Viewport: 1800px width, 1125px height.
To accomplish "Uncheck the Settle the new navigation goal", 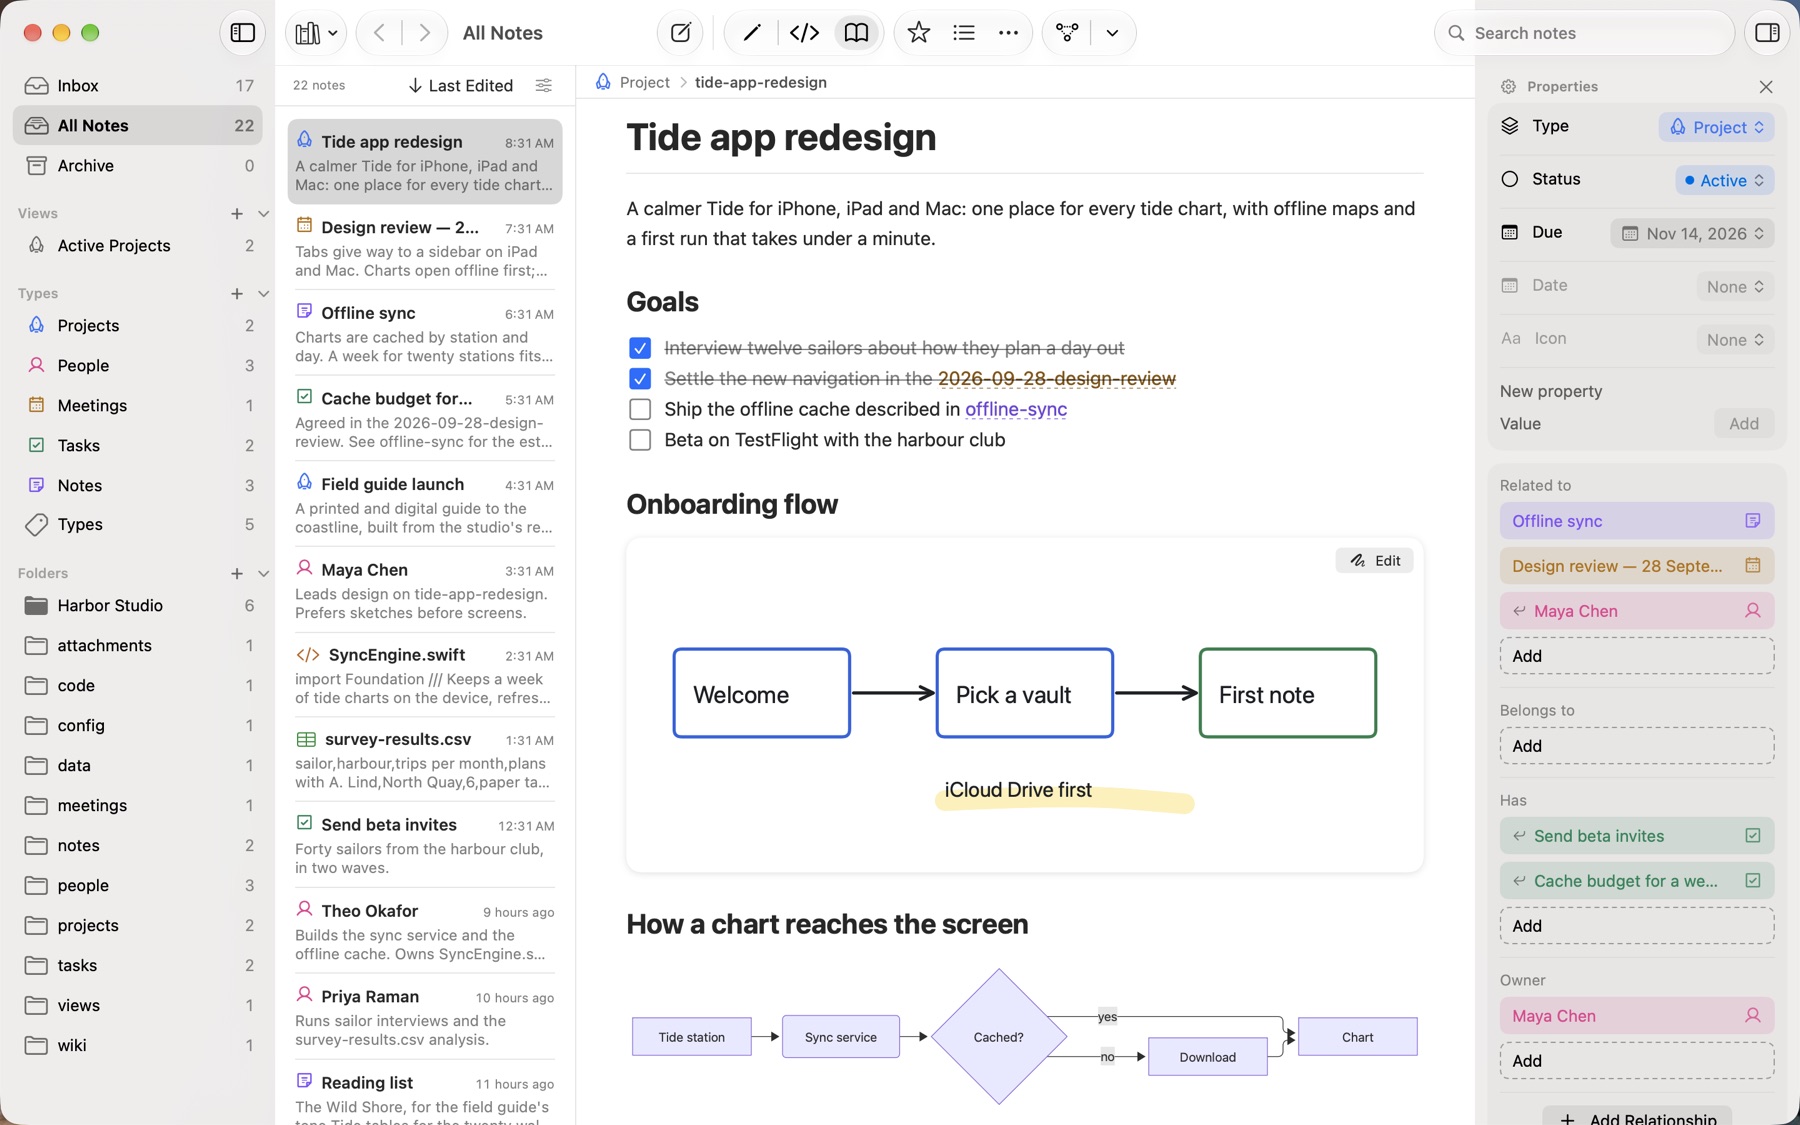I will point(640,379).
